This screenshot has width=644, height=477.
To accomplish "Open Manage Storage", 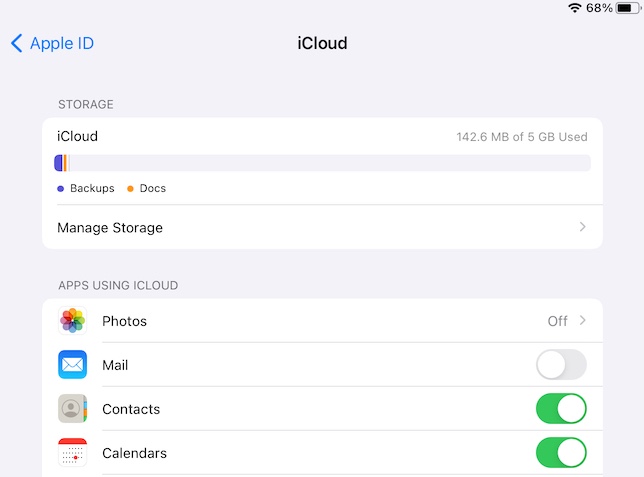I will point(322,227).
